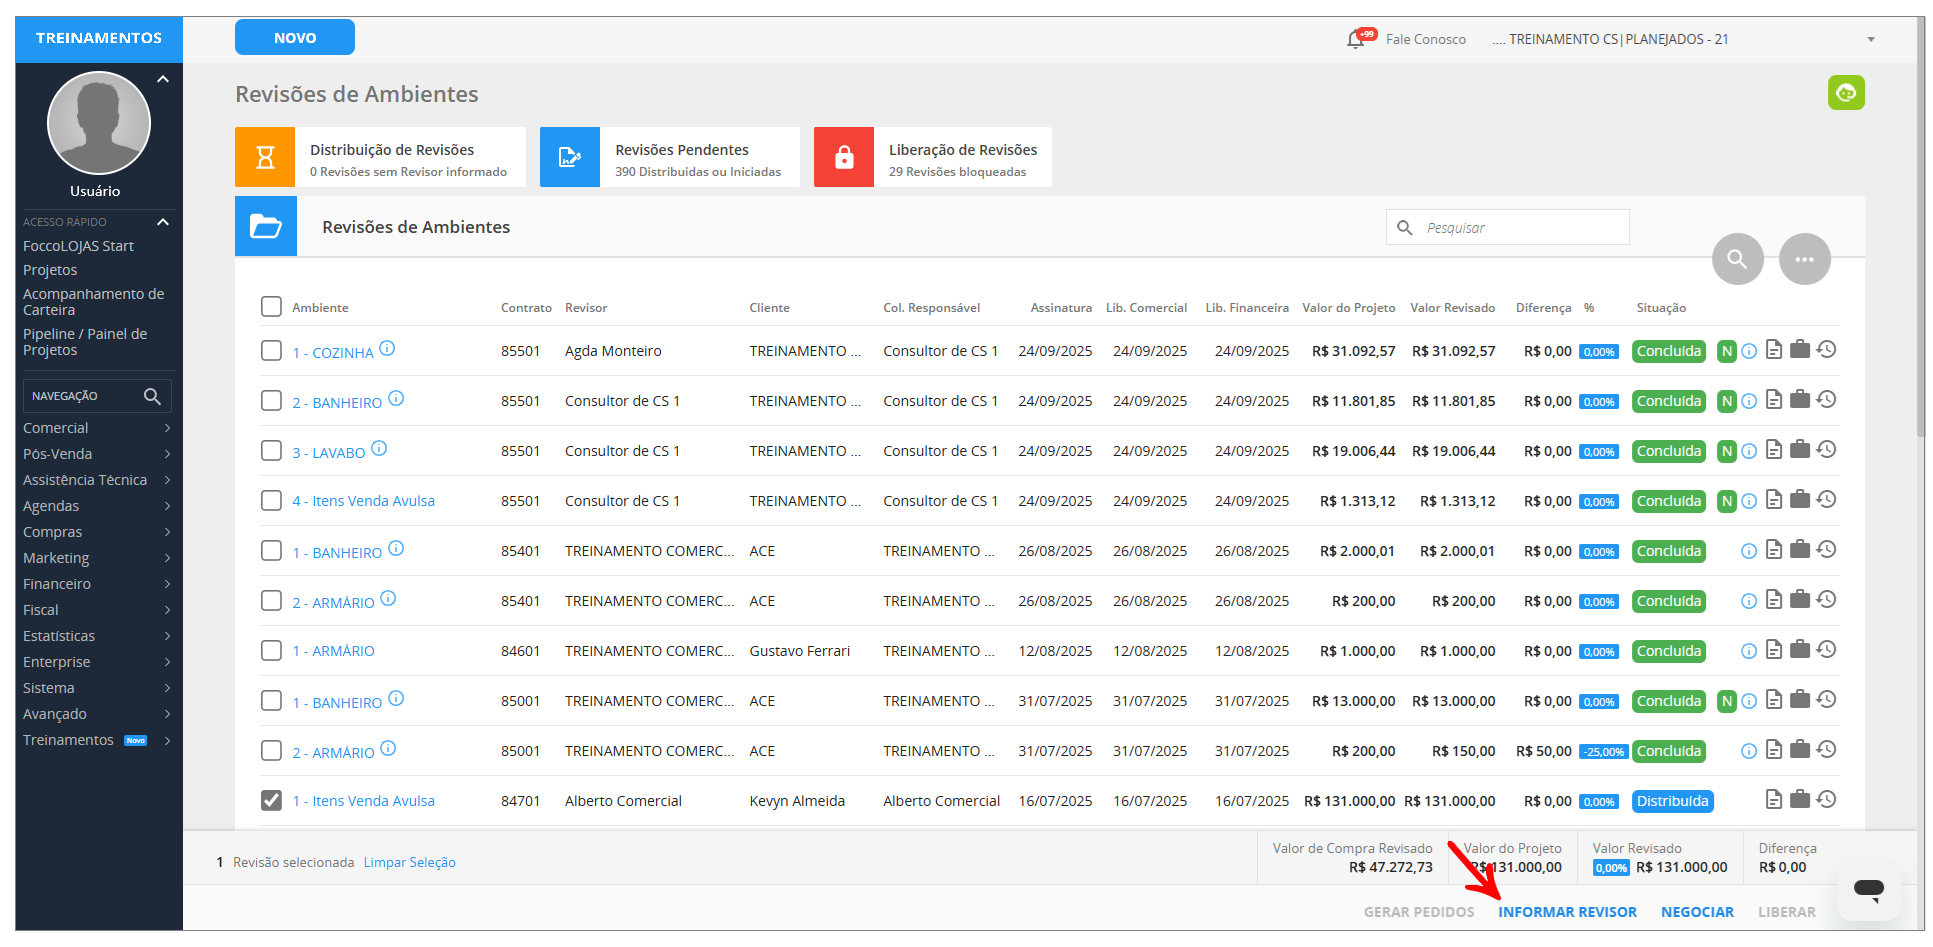
Task: Click the green chat assistant icon
Action: (1846, 93)
